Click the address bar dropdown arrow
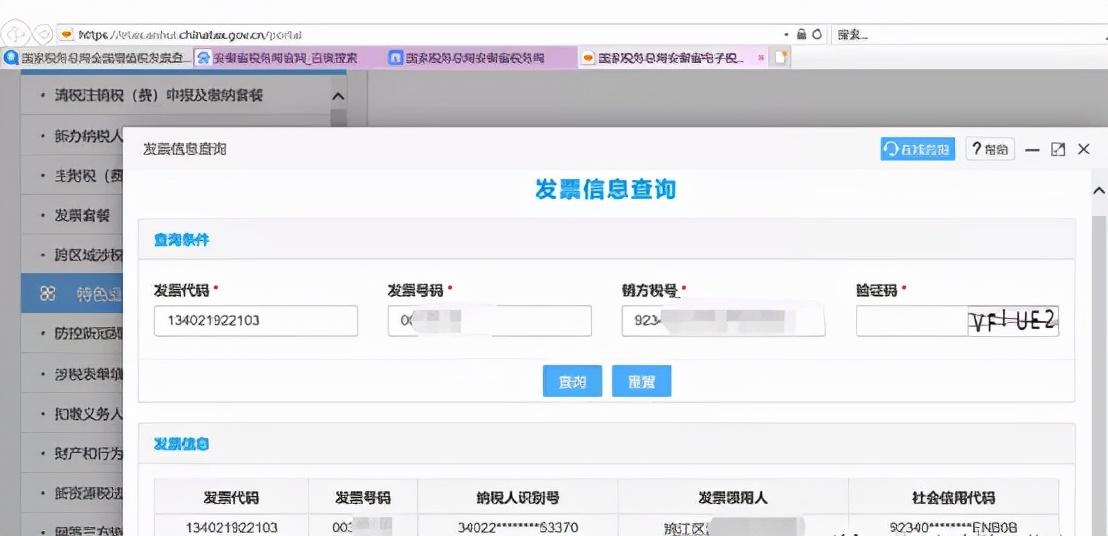 786,34
